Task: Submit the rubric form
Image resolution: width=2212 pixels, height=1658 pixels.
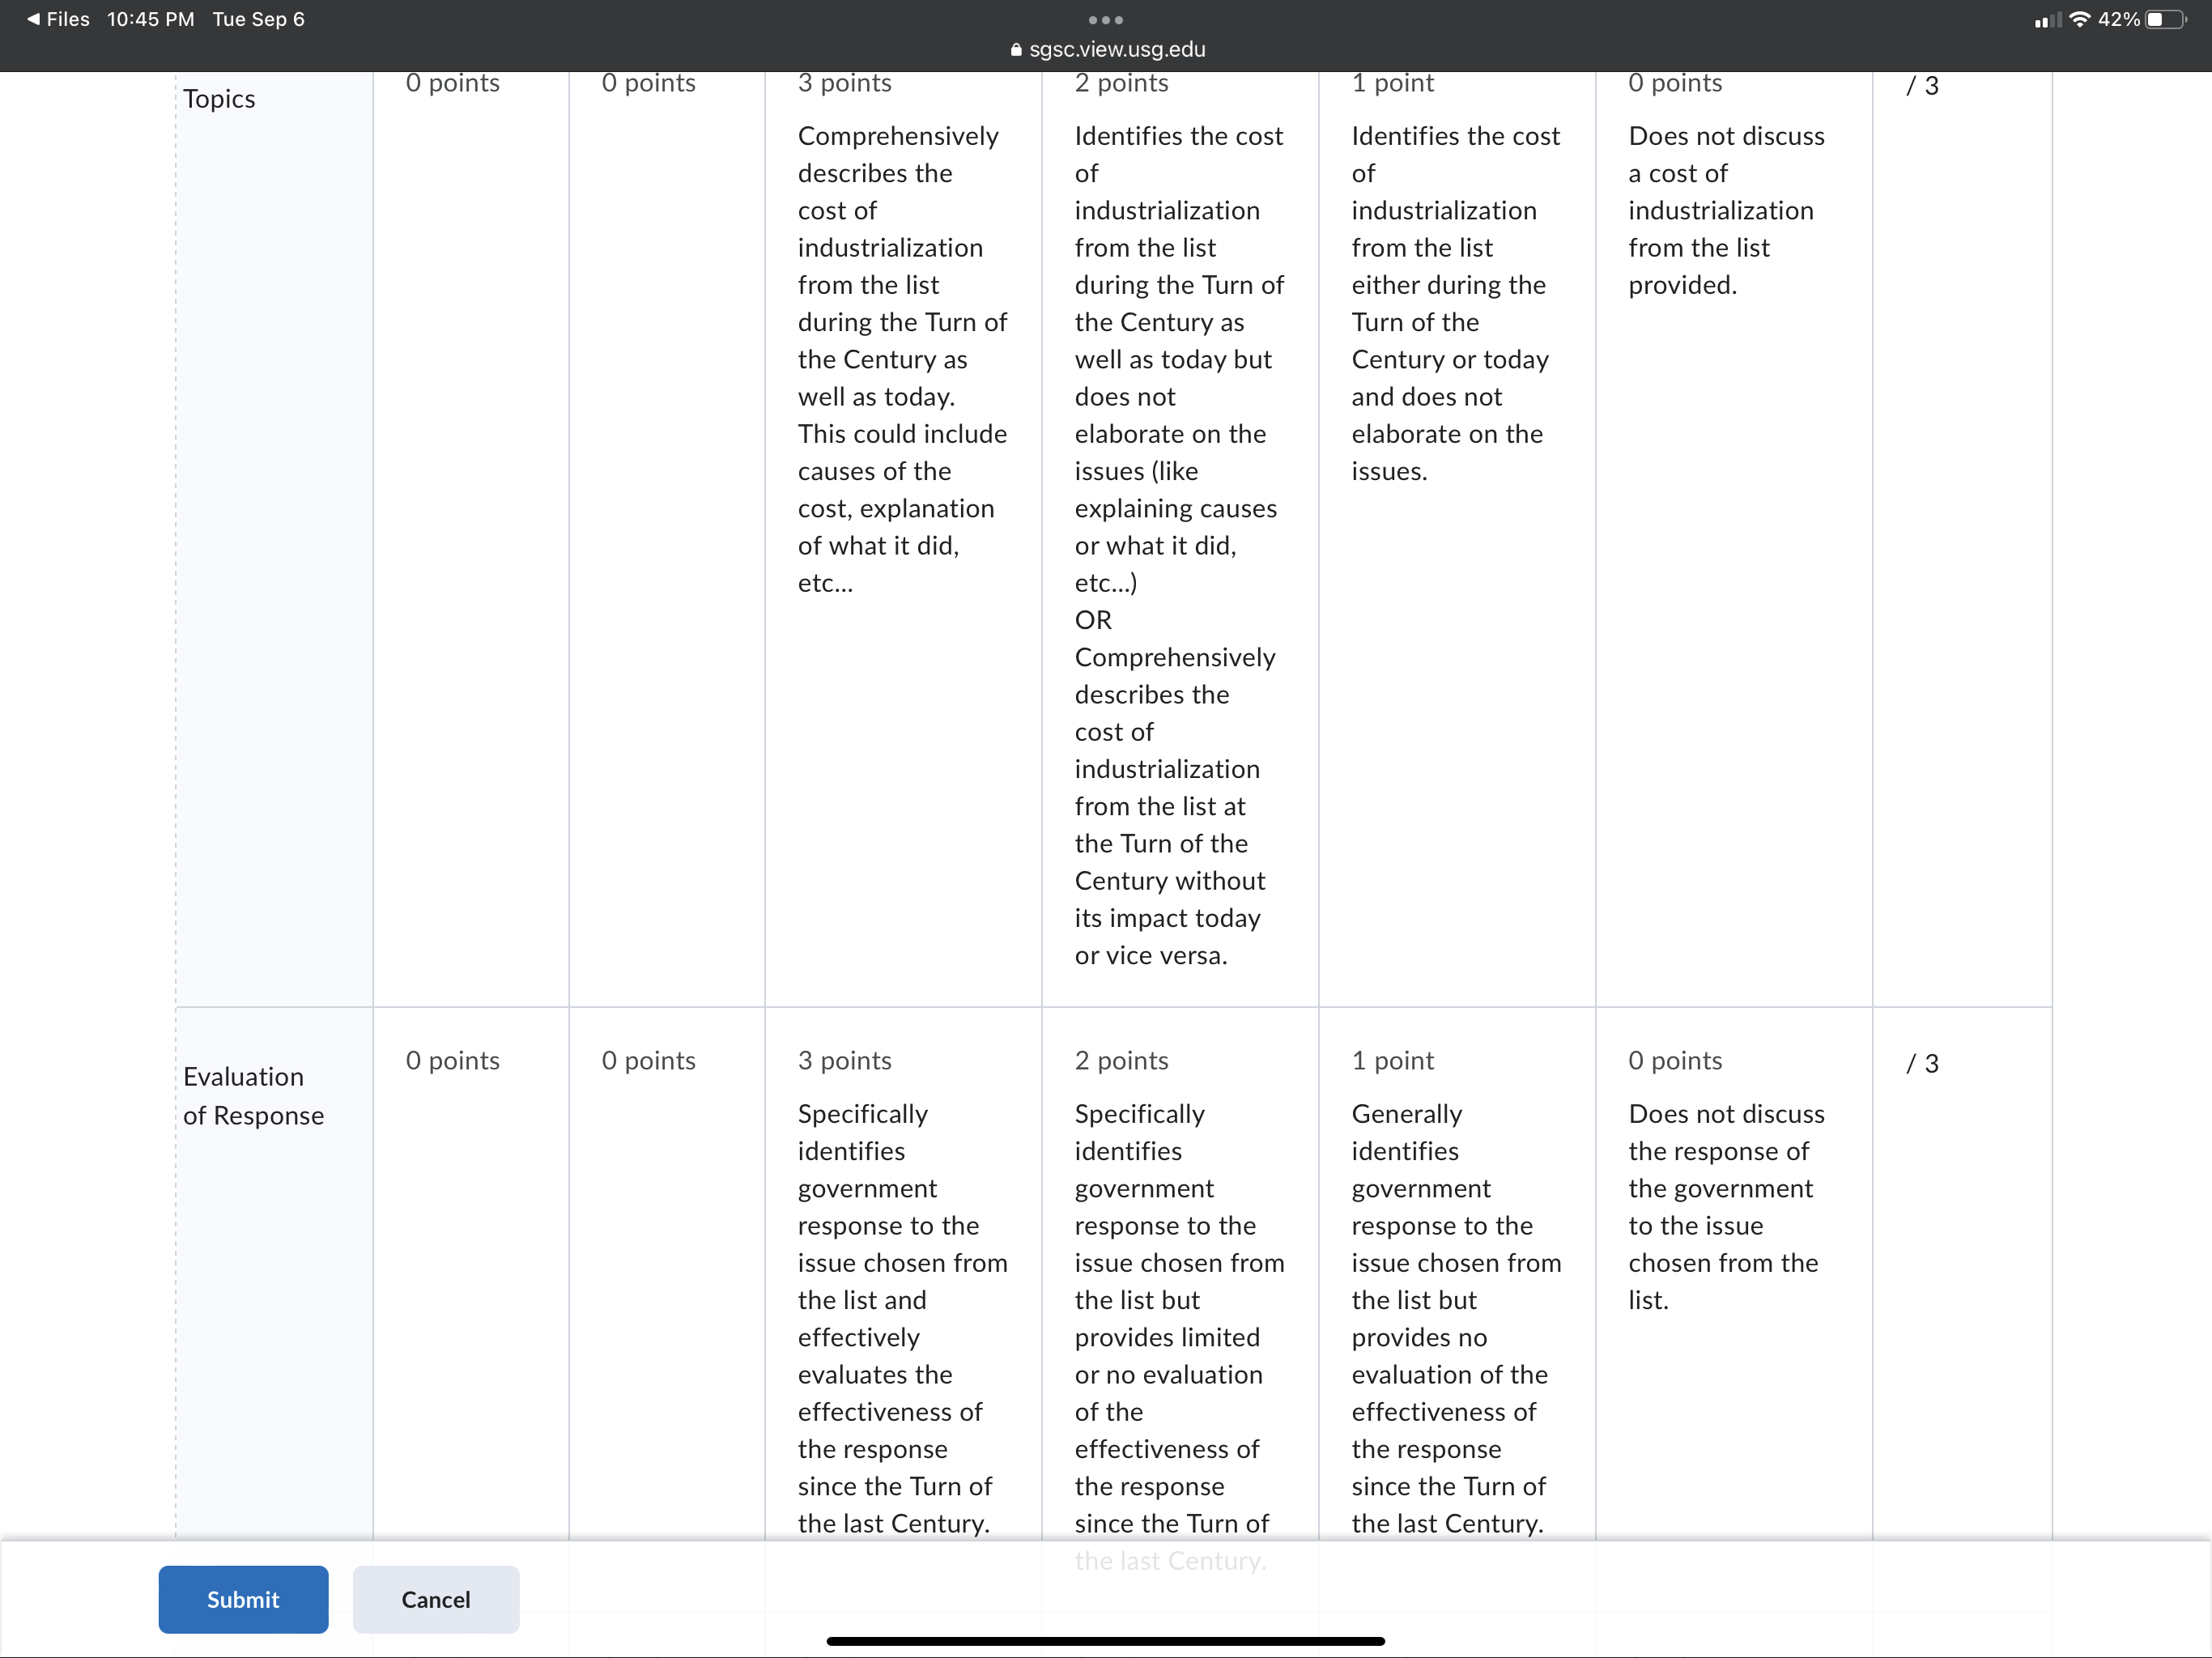Action: (243, 1599)
